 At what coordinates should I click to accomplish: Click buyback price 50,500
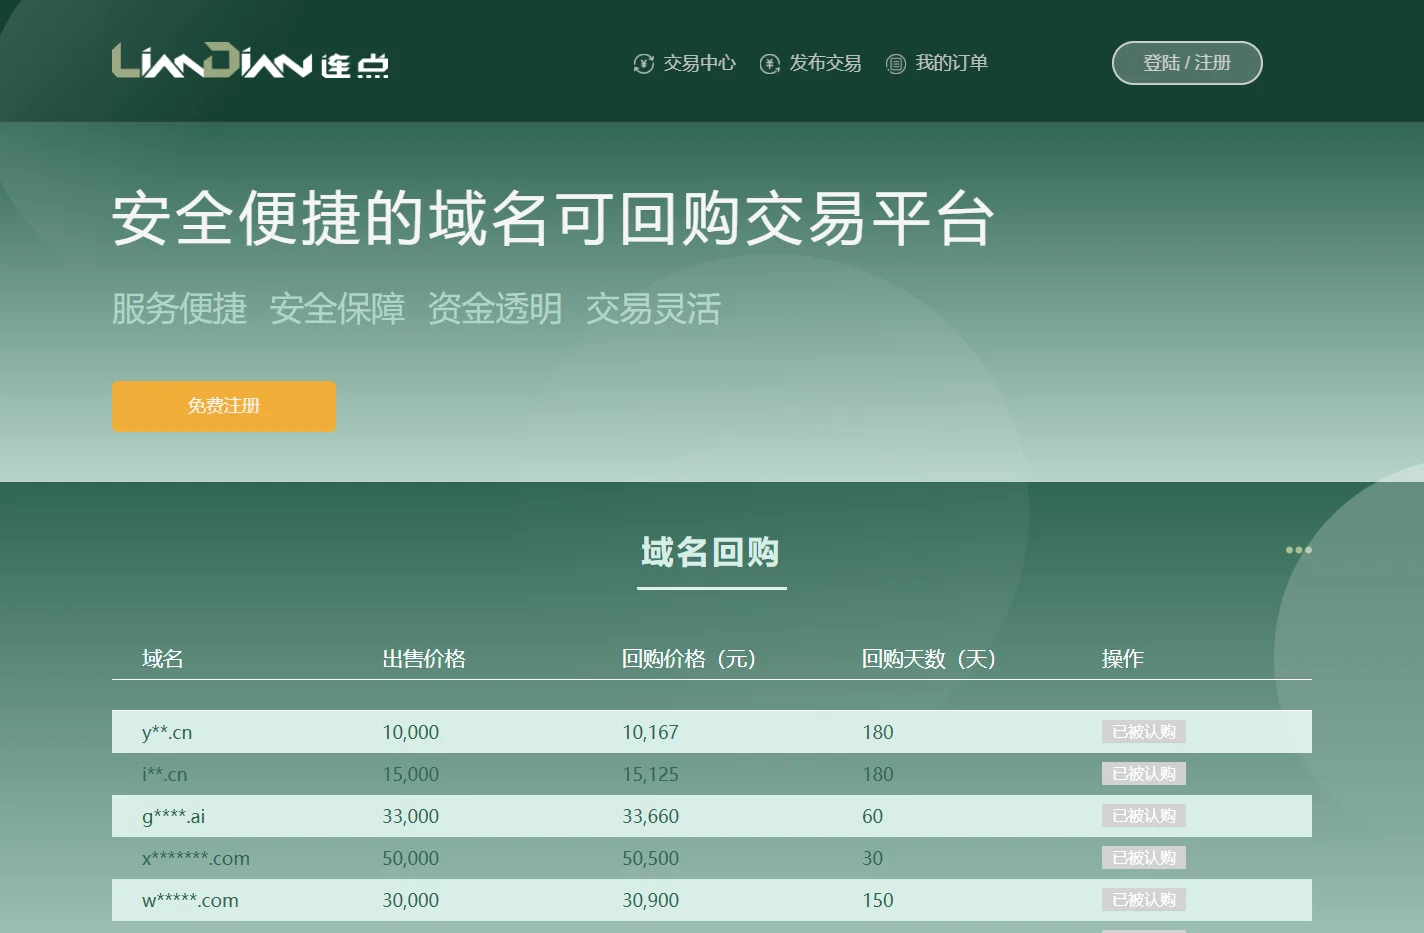[651, 858]
